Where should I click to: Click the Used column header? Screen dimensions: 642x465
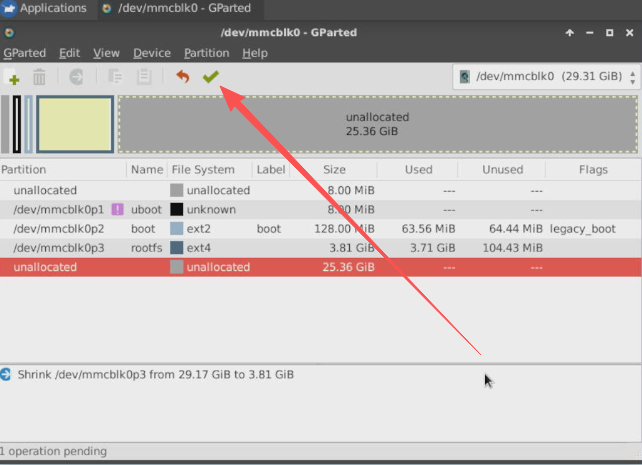(418, 169)
